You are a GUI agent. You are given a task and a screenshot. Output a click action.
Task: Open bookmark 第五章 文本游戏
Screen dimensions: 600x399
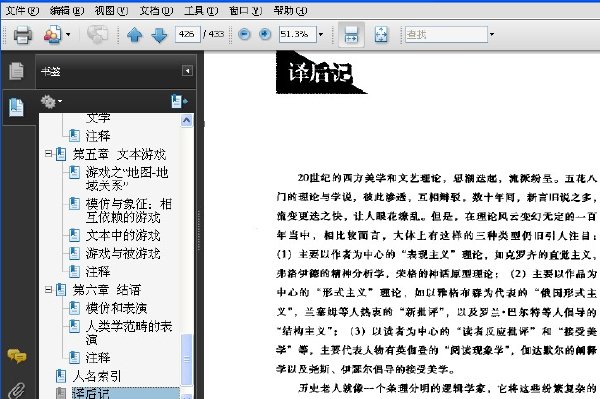[119, 154]
